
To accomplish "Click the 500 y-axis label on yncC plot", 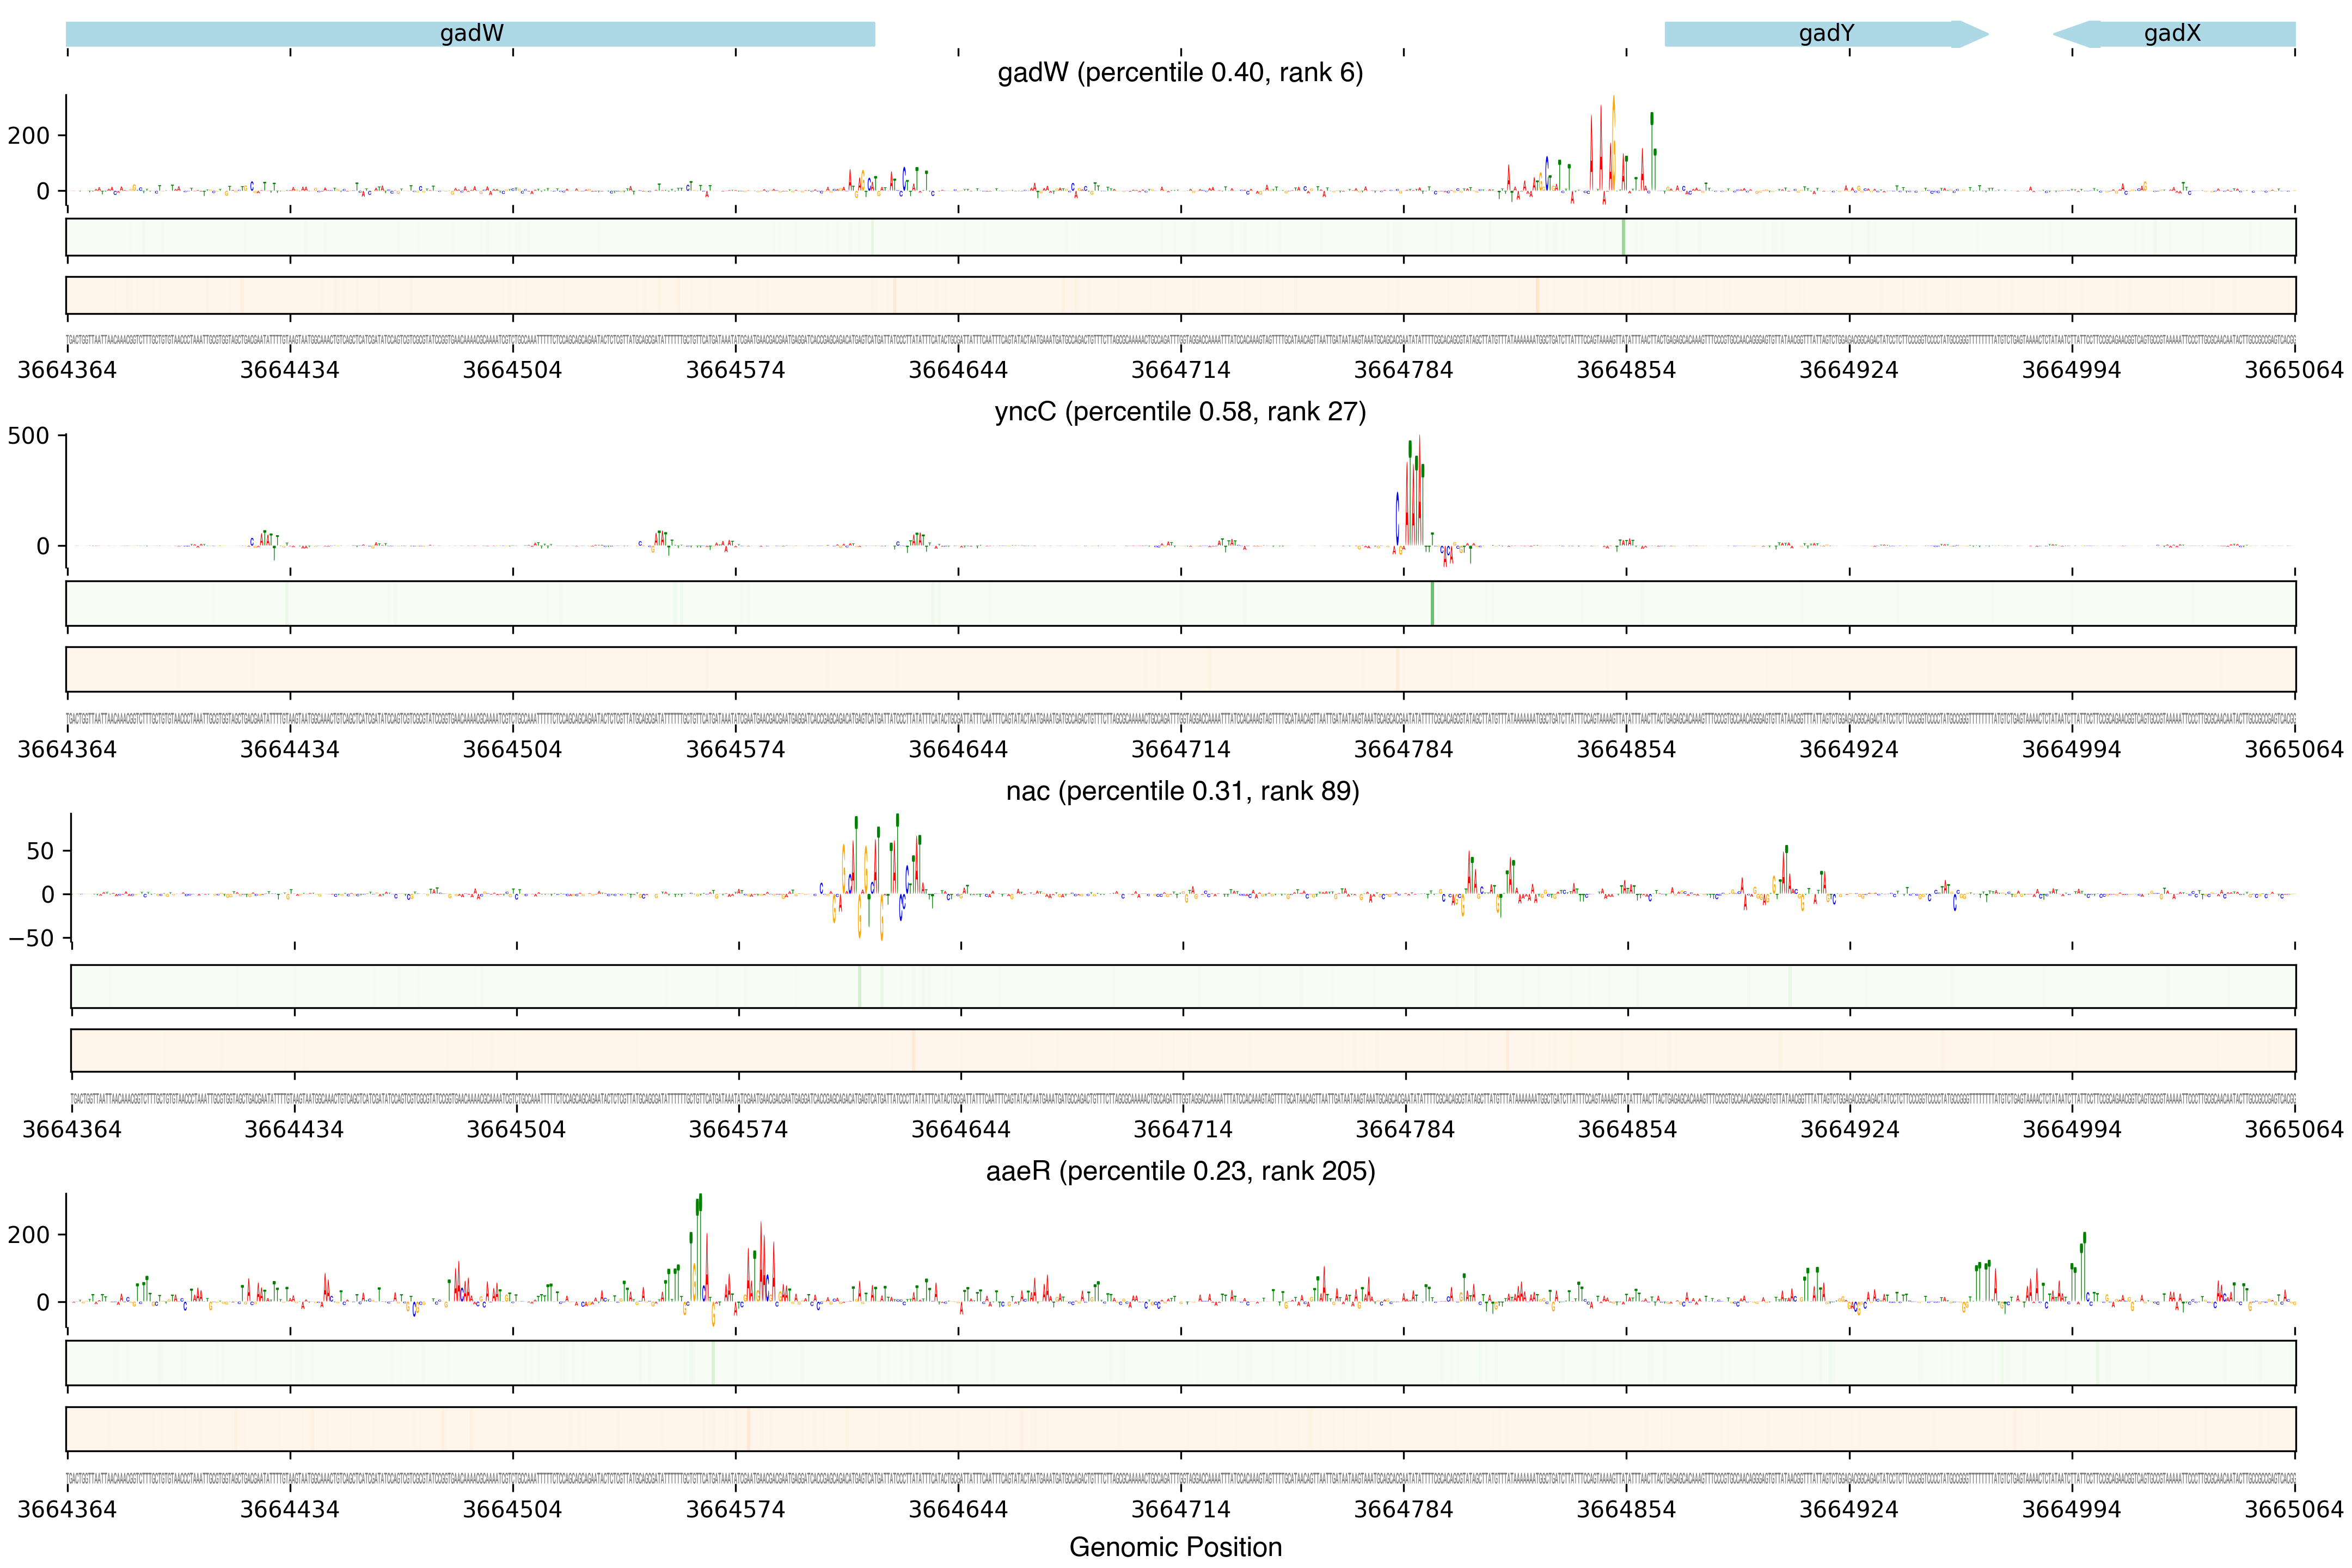I will pyautogui.click(x=28, y=436).
